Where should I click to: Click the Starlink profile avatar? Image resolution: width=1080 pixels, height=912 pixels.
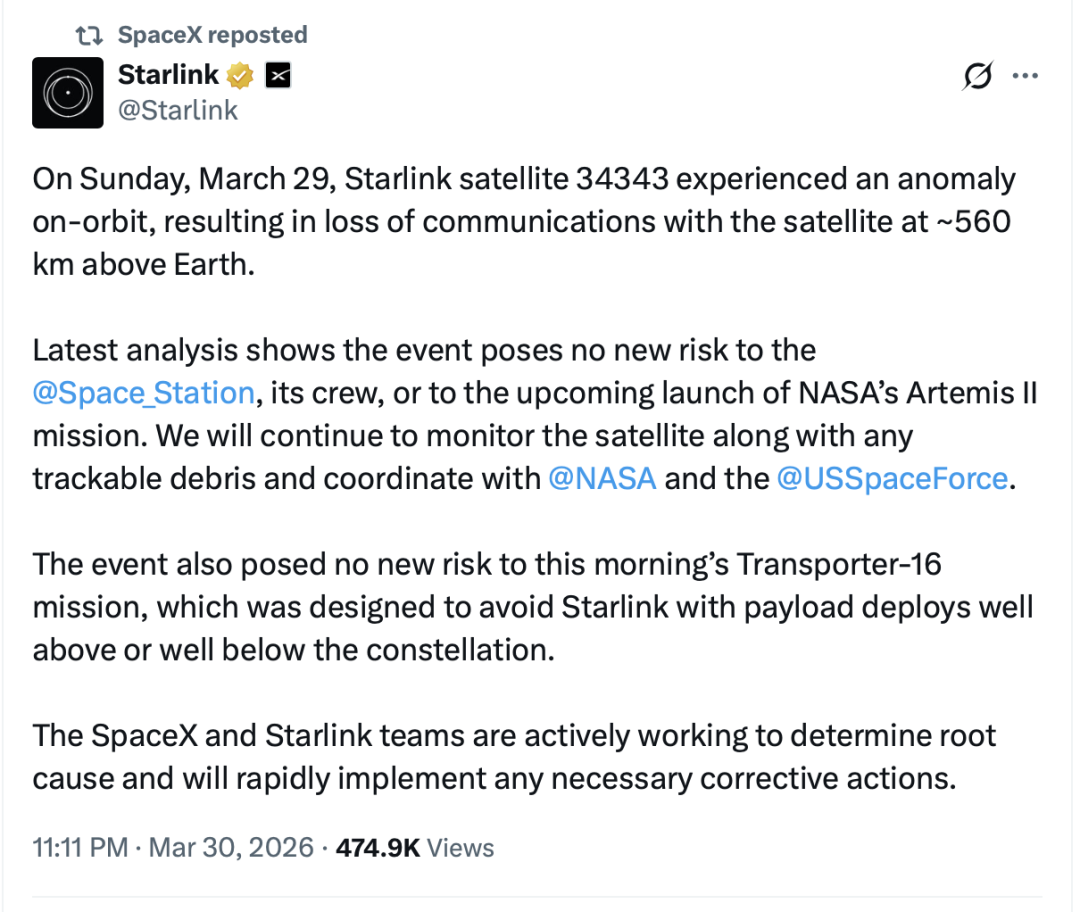[68, 92]
